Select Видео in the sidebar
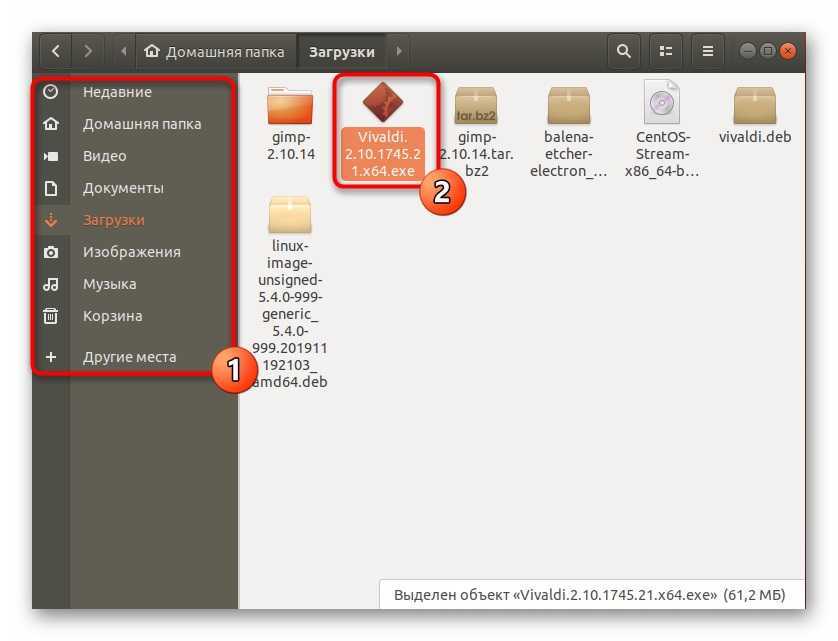838x641 pixels. pos(104,156)
